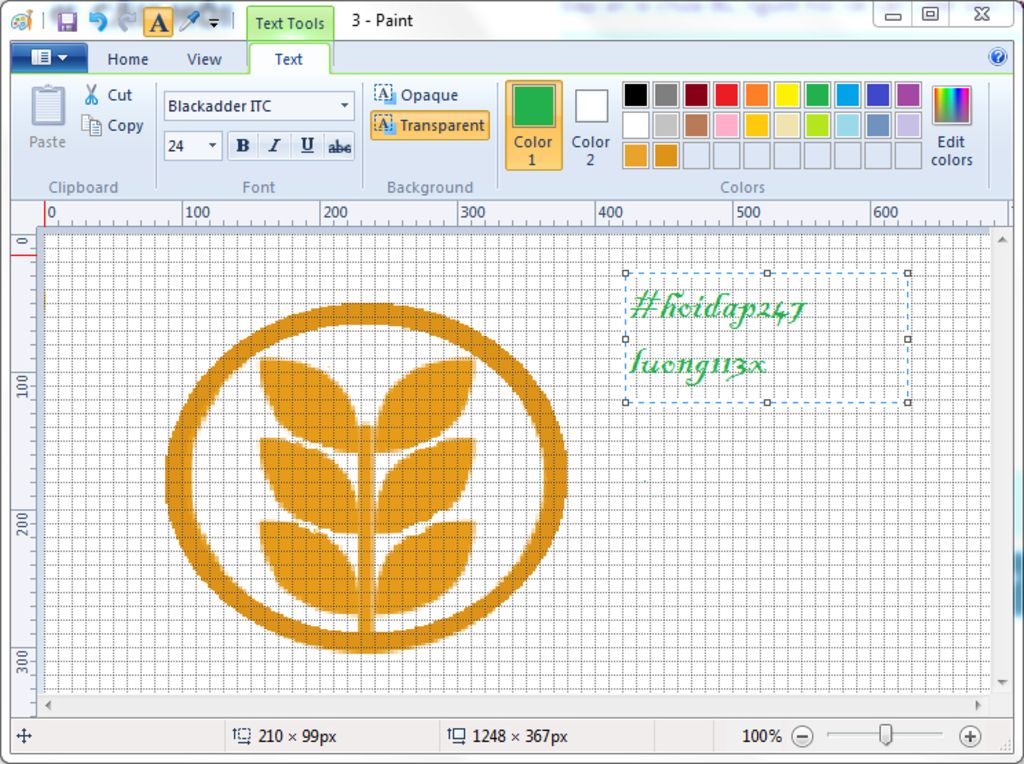The height and width of the screenshot is (764, 1024).
Task: Zoom out with the minus button
Action: tap(802, 737)
